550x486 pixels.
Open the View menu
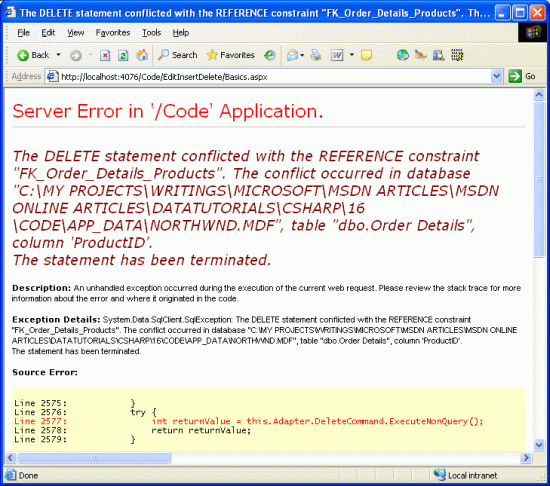(x=75, y=33)
